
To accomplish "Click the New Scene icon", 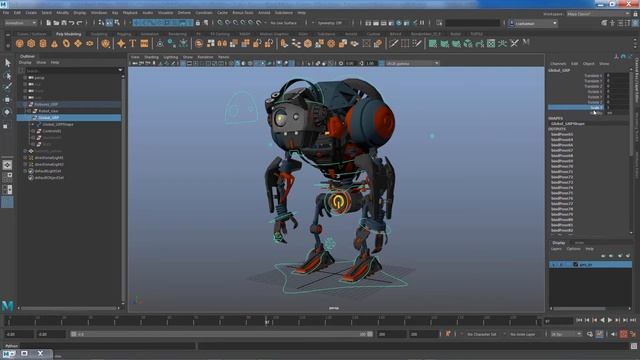I will click(x=48, y=23).
